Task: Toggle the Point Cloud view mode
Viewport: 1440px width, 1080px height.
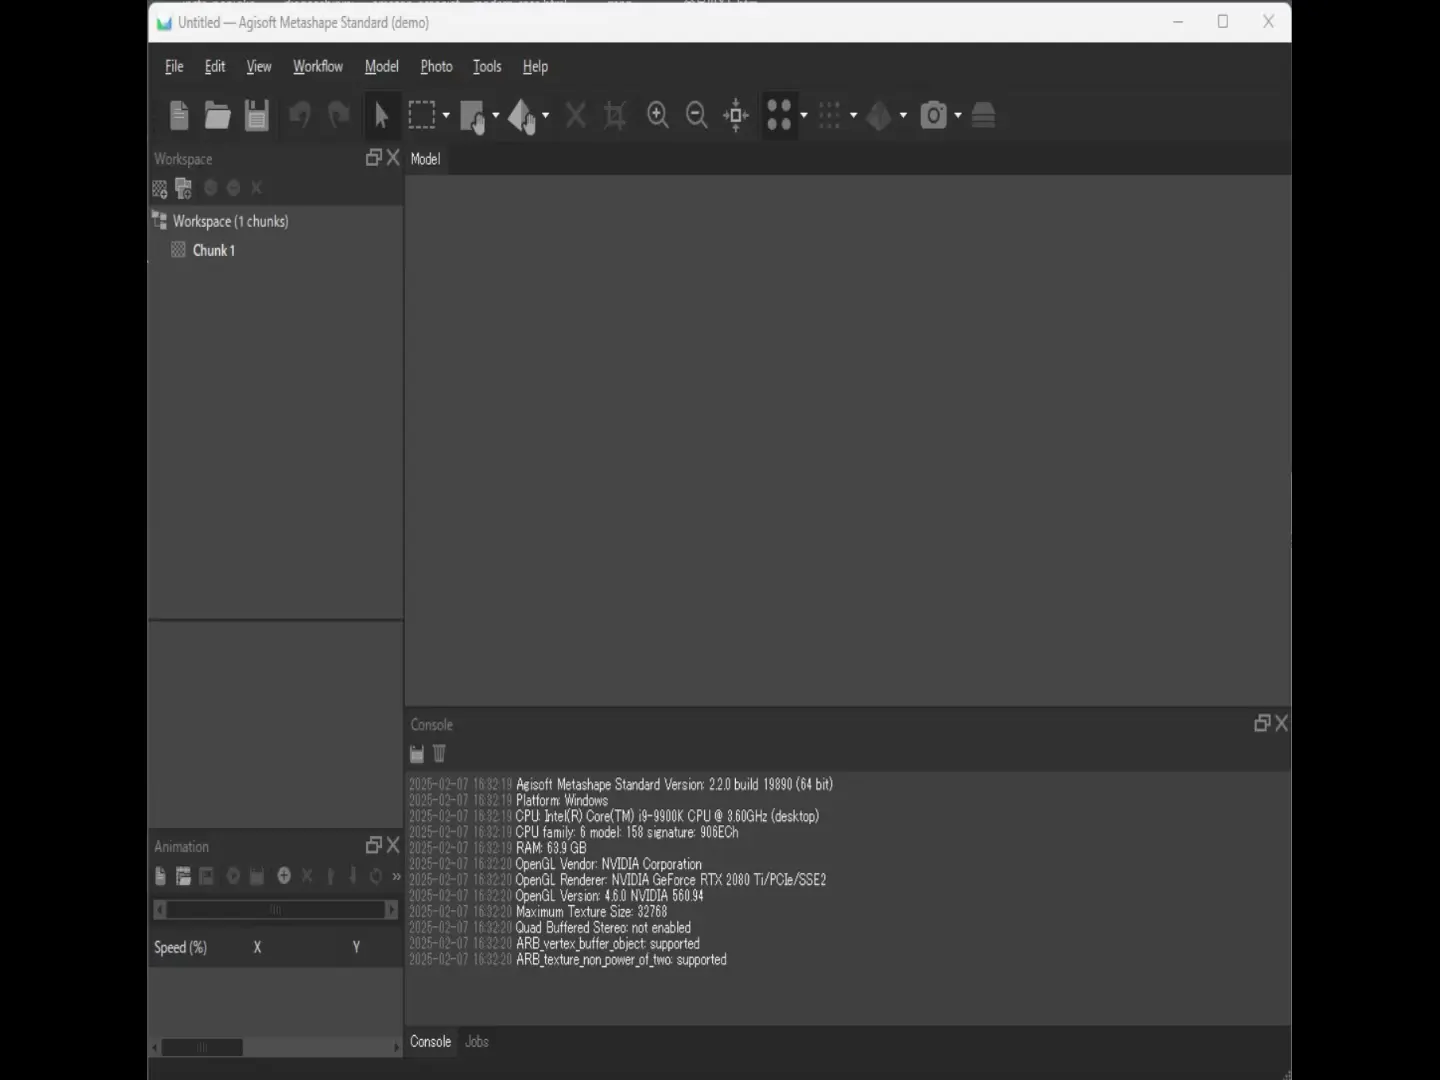Action: 829,115
